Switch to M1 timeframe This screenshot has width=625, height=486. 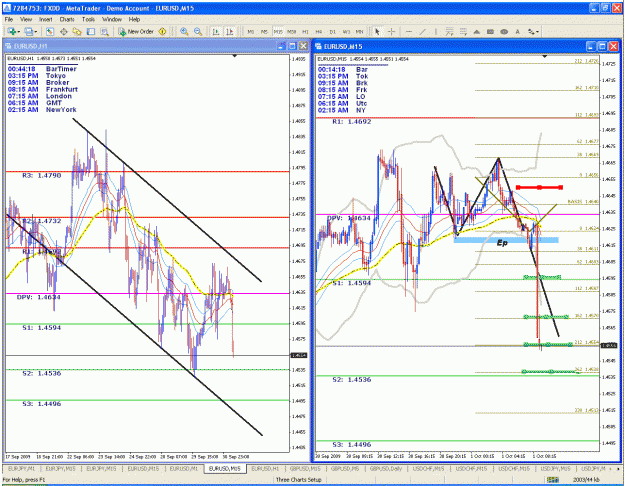(251, 31)
